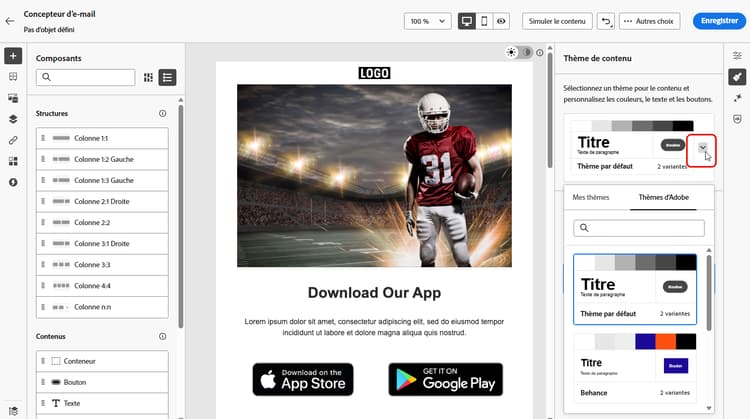The height and width of the screenshot is (419, 750).
Task: Click the football player hero image
Action: tap(374, 176)
